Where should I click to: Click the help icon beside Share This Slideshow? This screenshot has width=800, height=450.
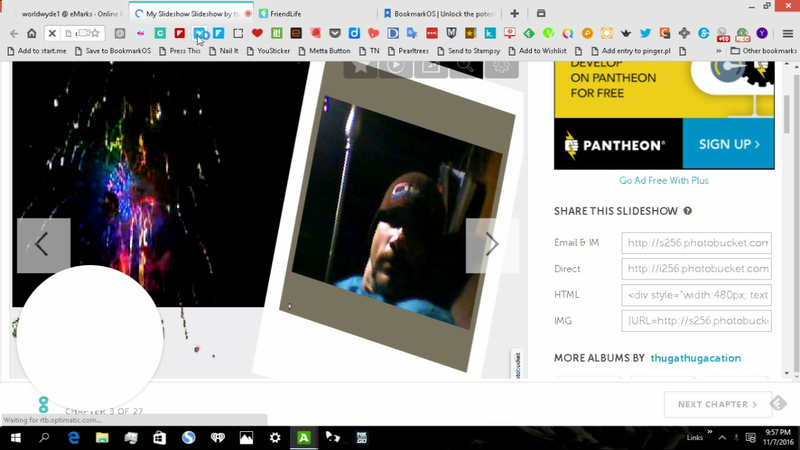tap(688, 211)
